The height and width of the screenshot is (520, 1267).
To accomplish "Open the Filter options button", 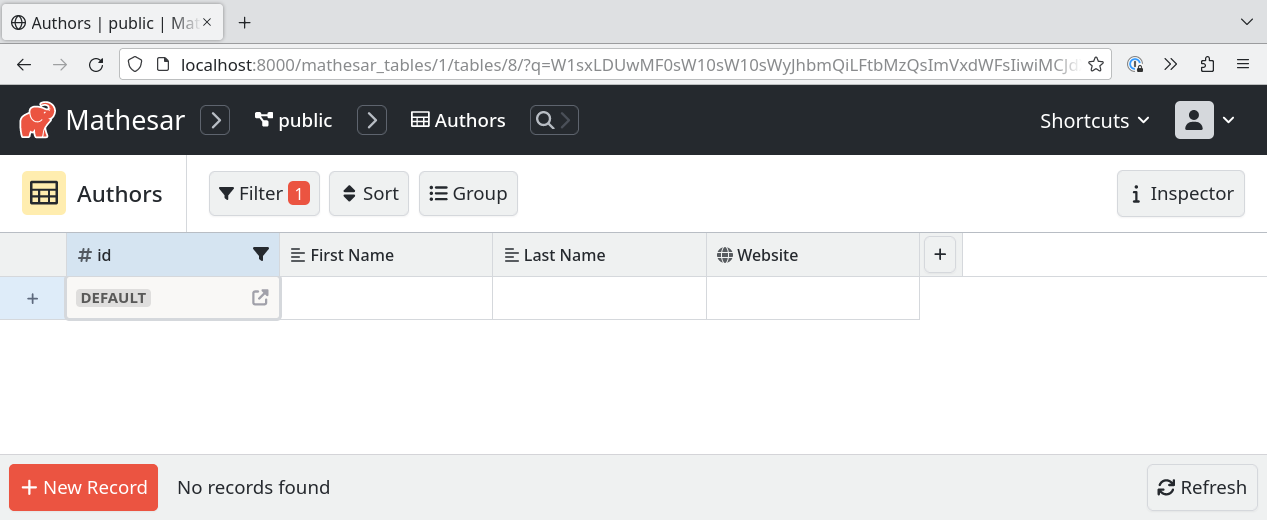I will tap(264, 193).
